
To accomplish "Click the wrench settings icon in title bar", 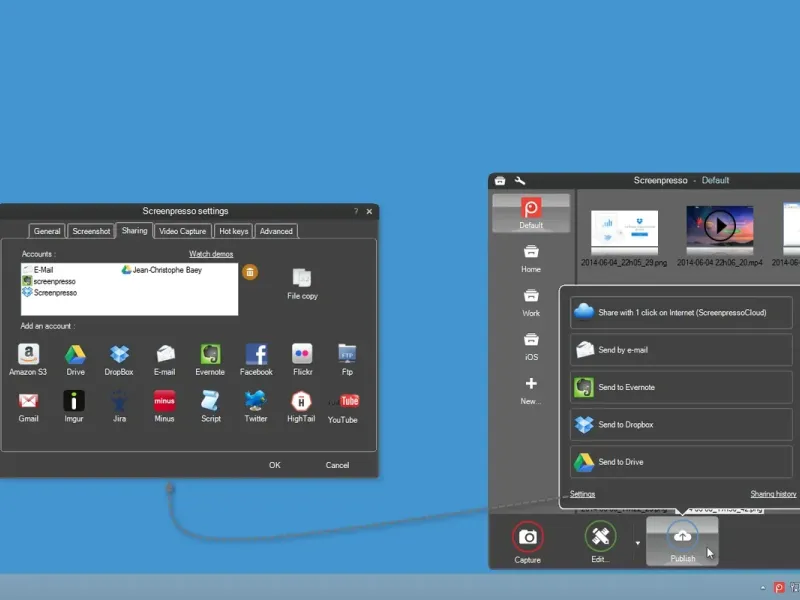I will click(x=520, y=181).
